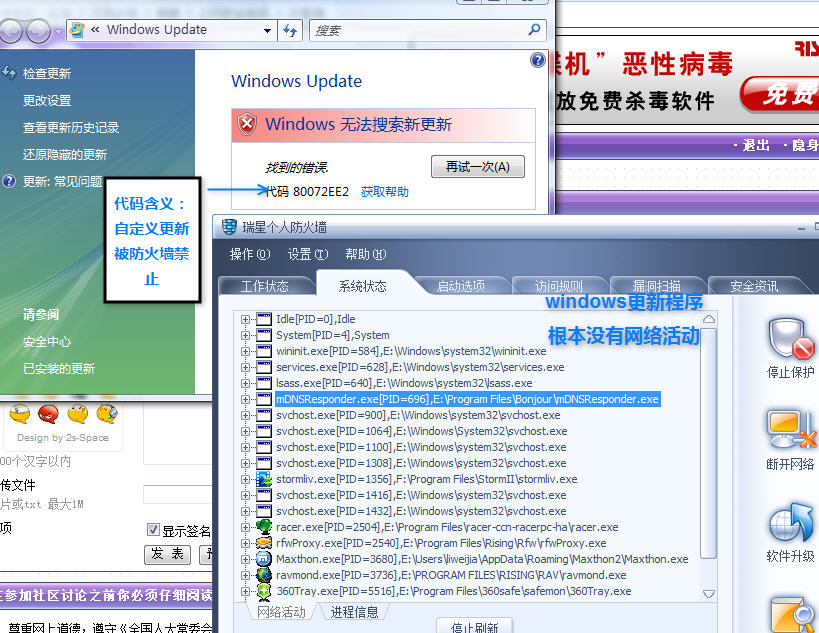Image resolution: width=819 pixels, height=633 pixels.
Task: Click the 检查更新 sidebar icon
Action: 9,73
